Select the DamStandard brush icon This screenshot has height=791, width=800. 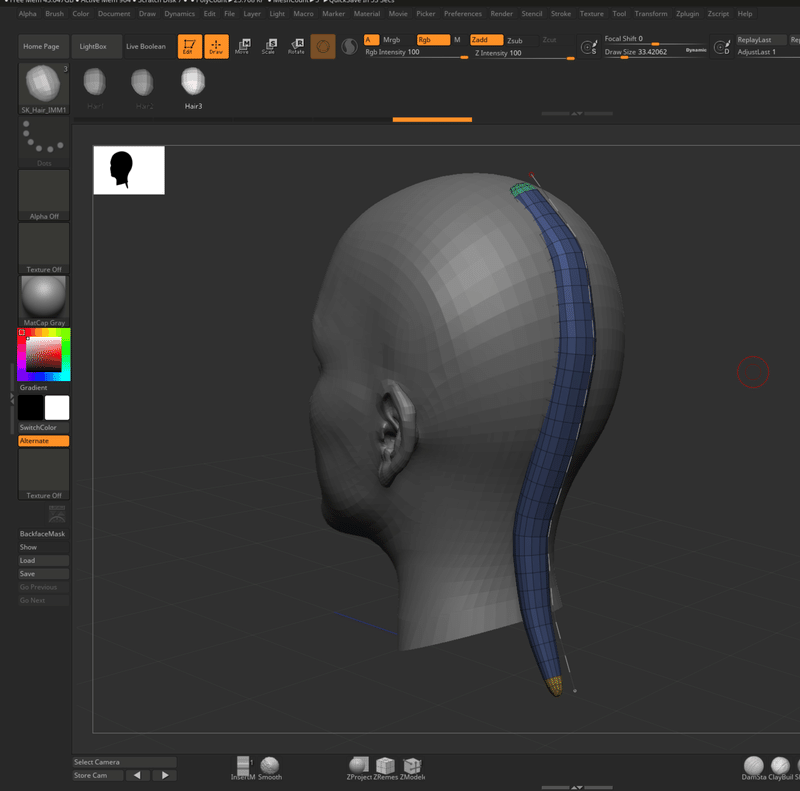[752, 766]
